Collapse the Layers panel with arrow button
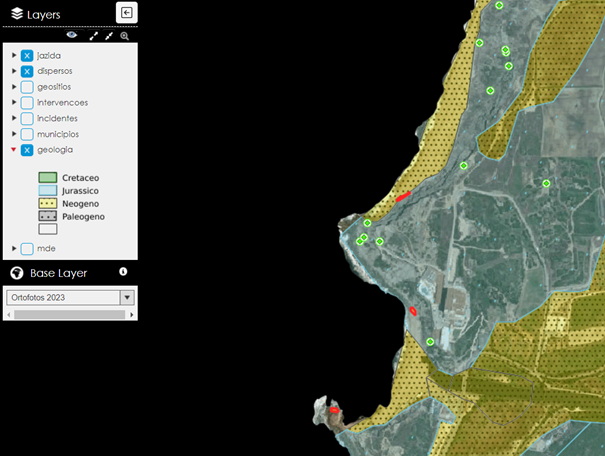This screenshot has width=605, height=456. pos(127,13)
